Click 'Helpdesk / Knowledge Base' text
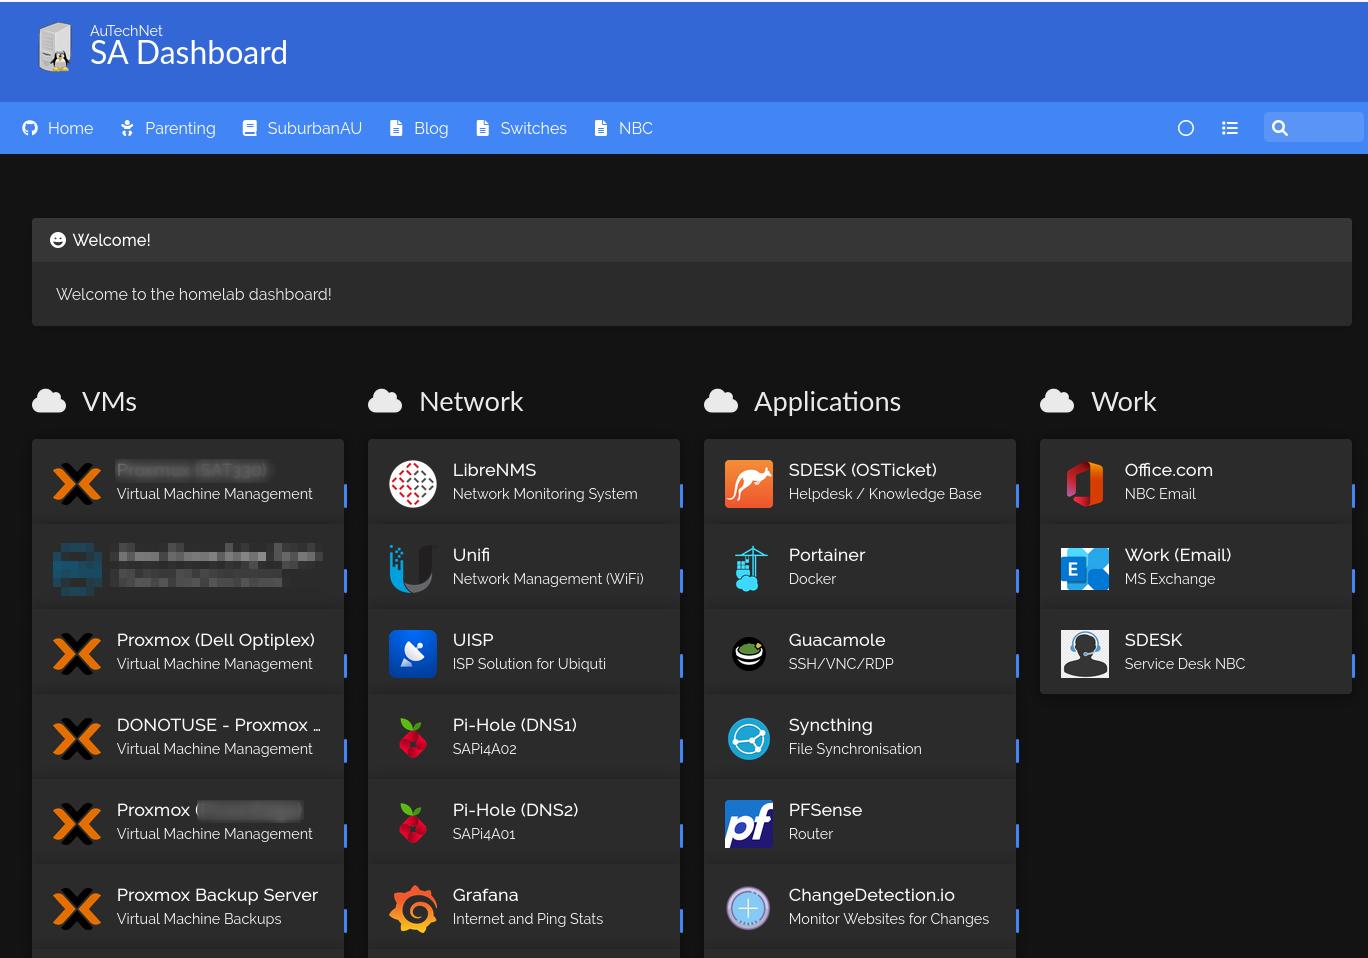Viewport: 1368px width, 958px height. 885,494
